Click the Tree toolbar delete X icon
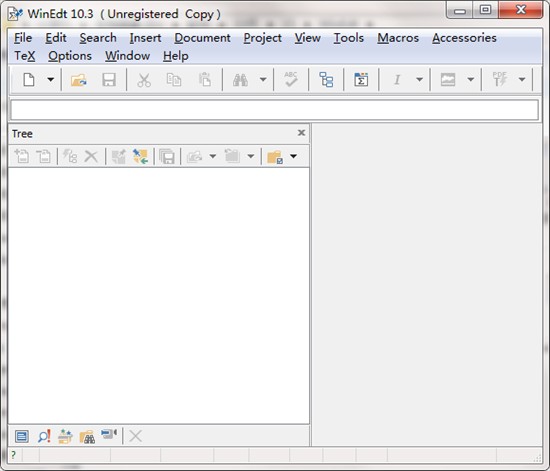Image resolution: width=550 pixels, height=471 pixels. [x=91, y=156]
